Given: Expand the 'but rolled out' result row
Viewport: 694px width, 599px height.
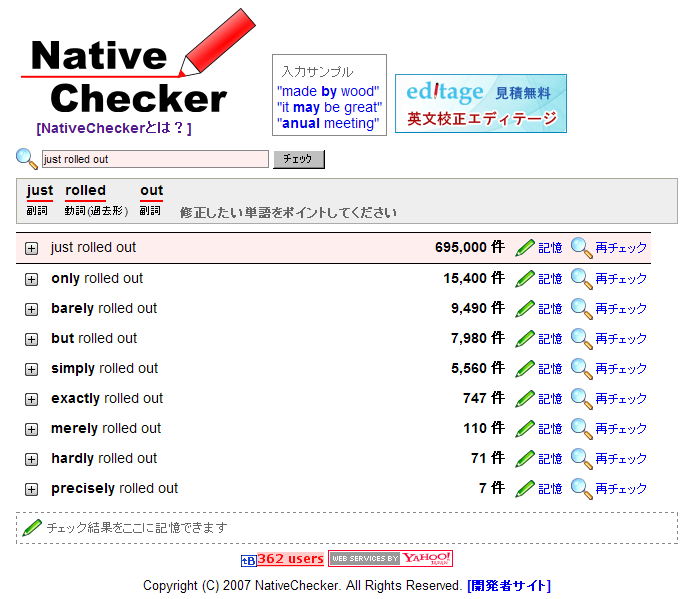Looking at the screenshot, I should pyautogui.click(x=32, y=339).
